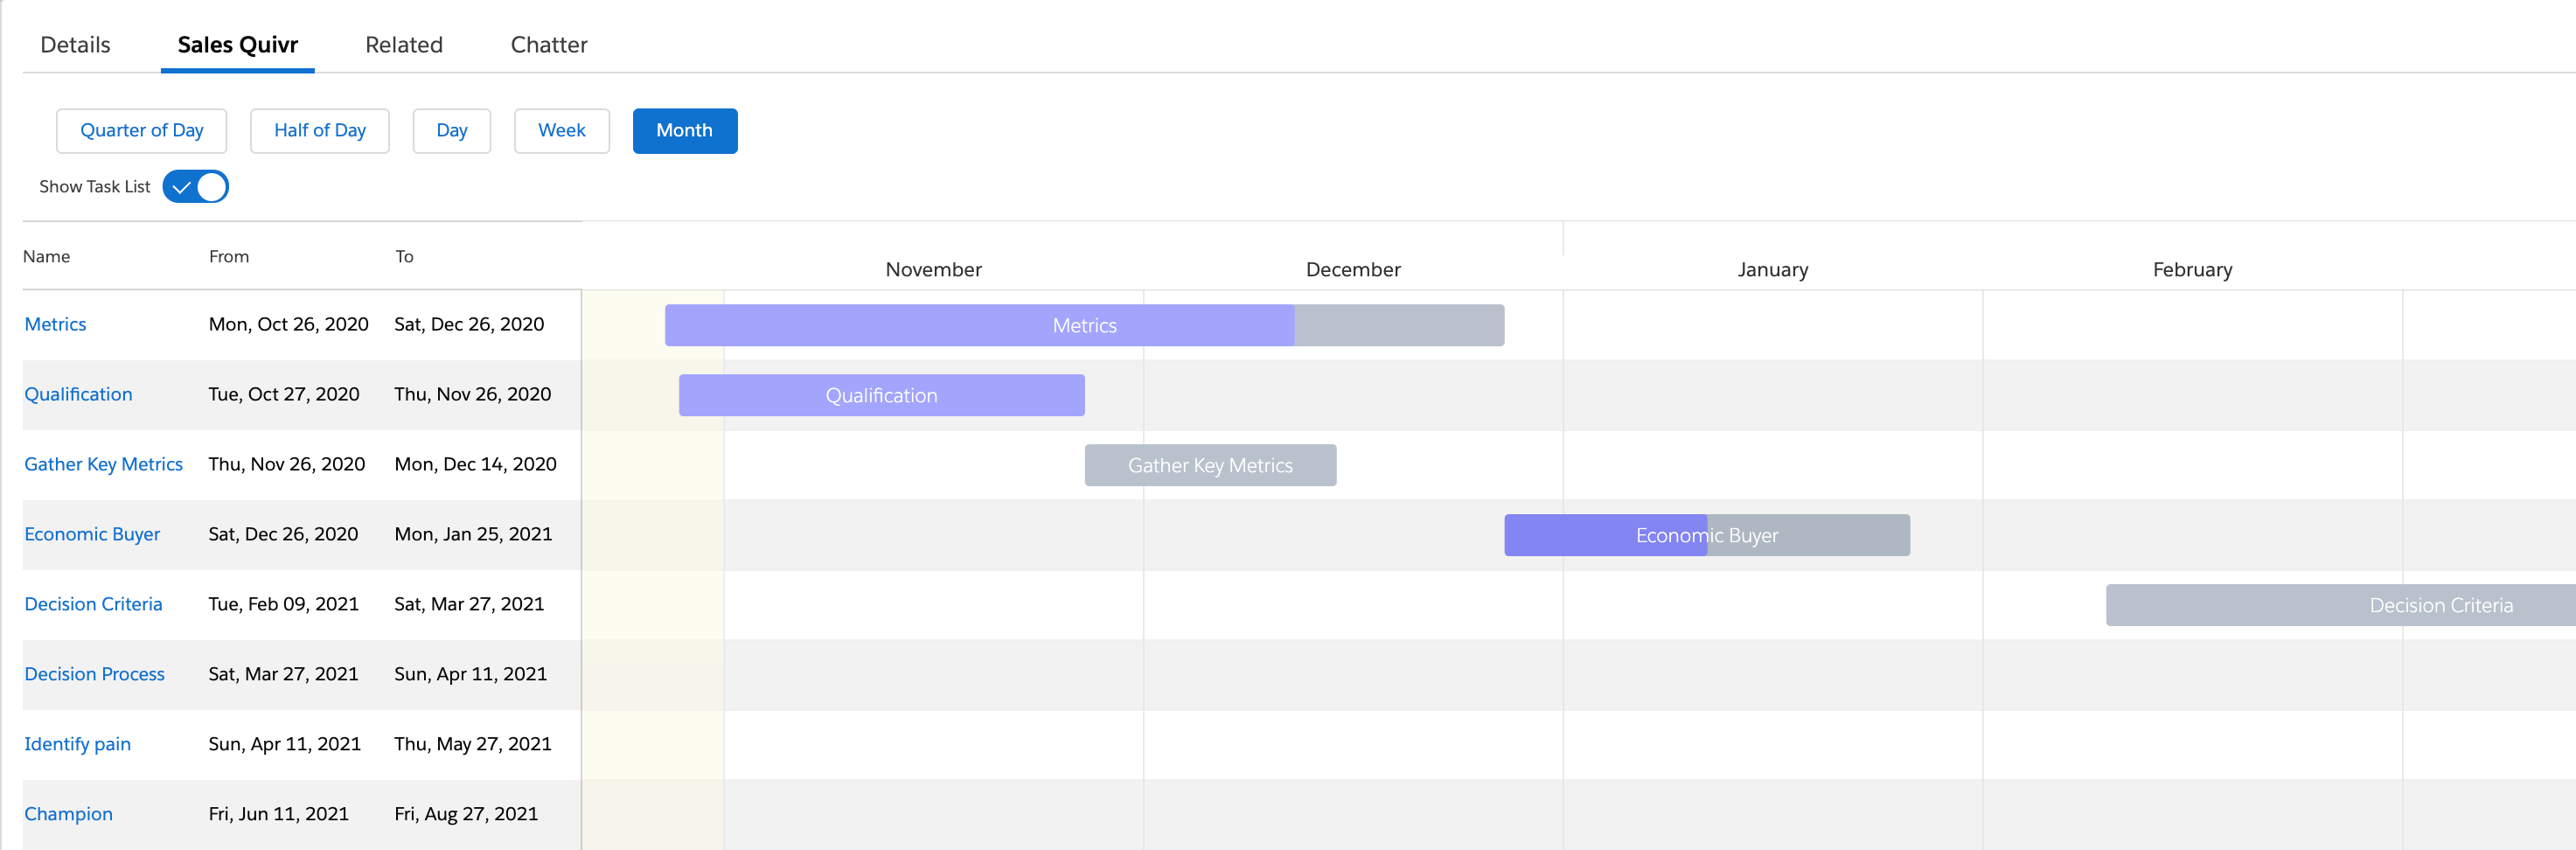Choose the Day view button
Viewport: 2576px width, 850px height.
tap(452, 131)
